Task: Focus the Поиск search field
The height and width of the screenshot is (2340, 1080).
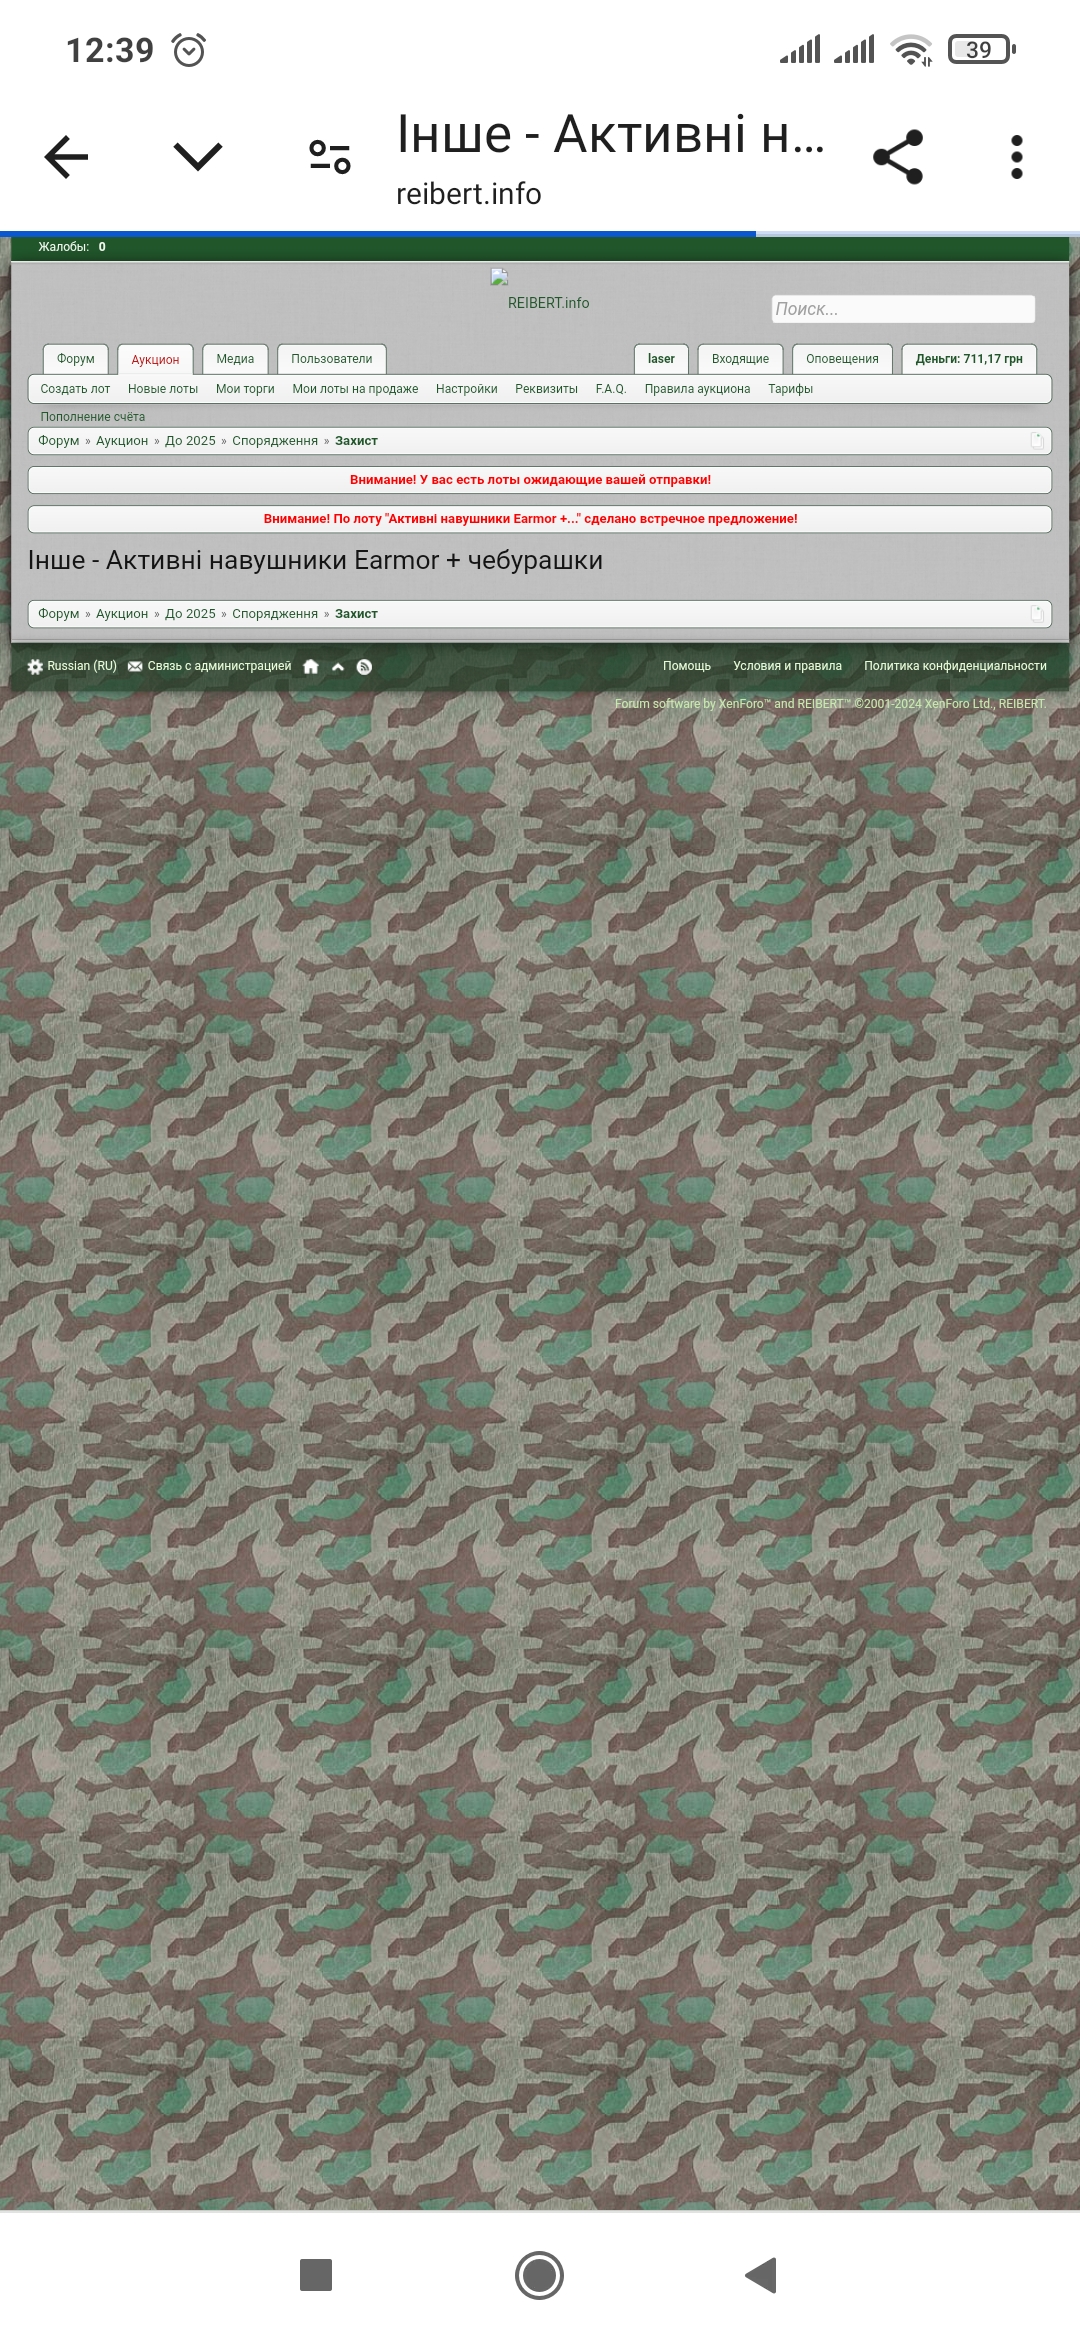Action: [902, 309]
